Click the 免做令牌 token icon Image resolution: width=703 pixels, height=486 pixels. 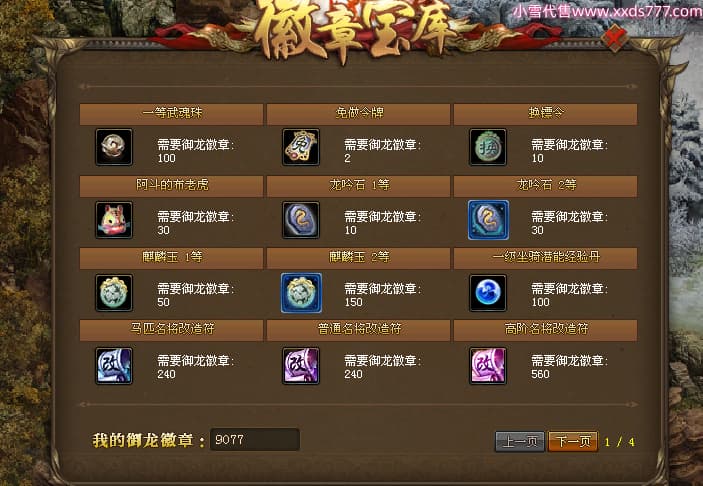(x=301, y=147)
